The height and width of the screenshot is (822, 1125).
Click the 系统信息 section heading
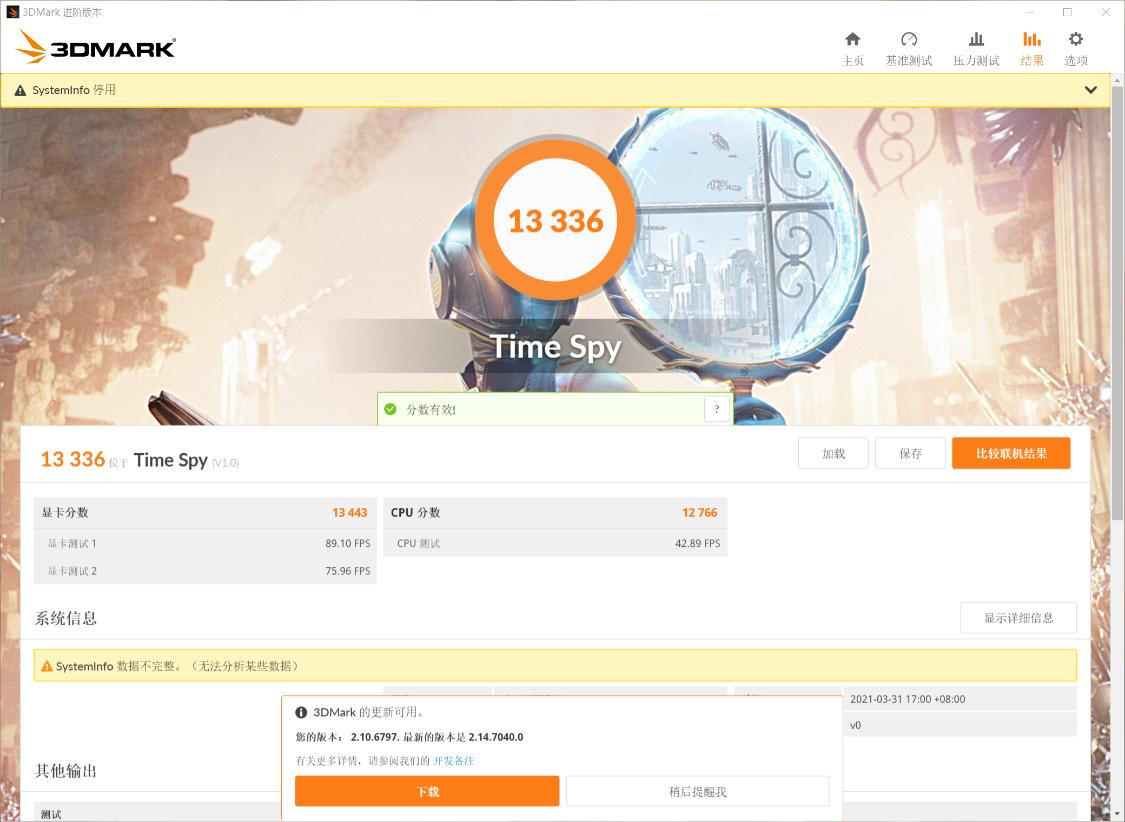pyautogui.click(x=66, y=618)
